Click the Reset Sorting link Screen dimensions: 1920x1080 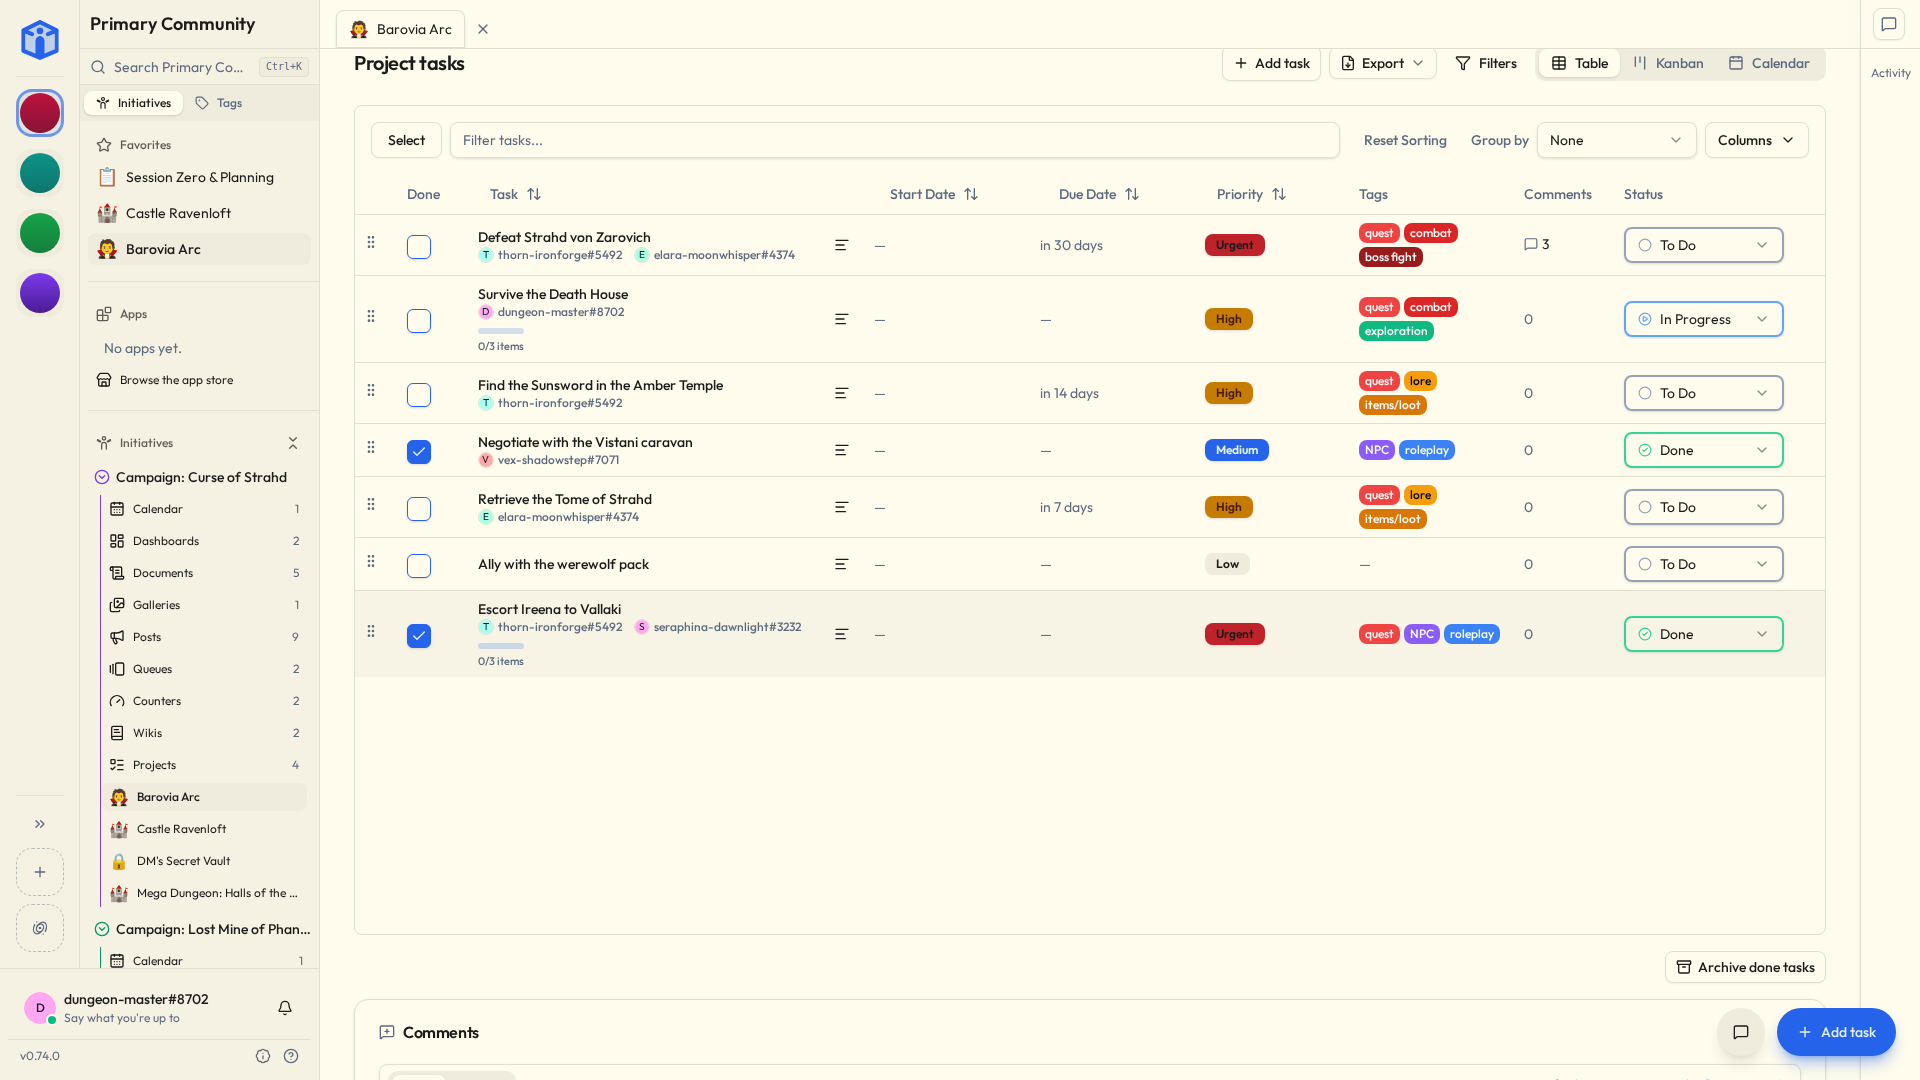(x=1405, y=140)
